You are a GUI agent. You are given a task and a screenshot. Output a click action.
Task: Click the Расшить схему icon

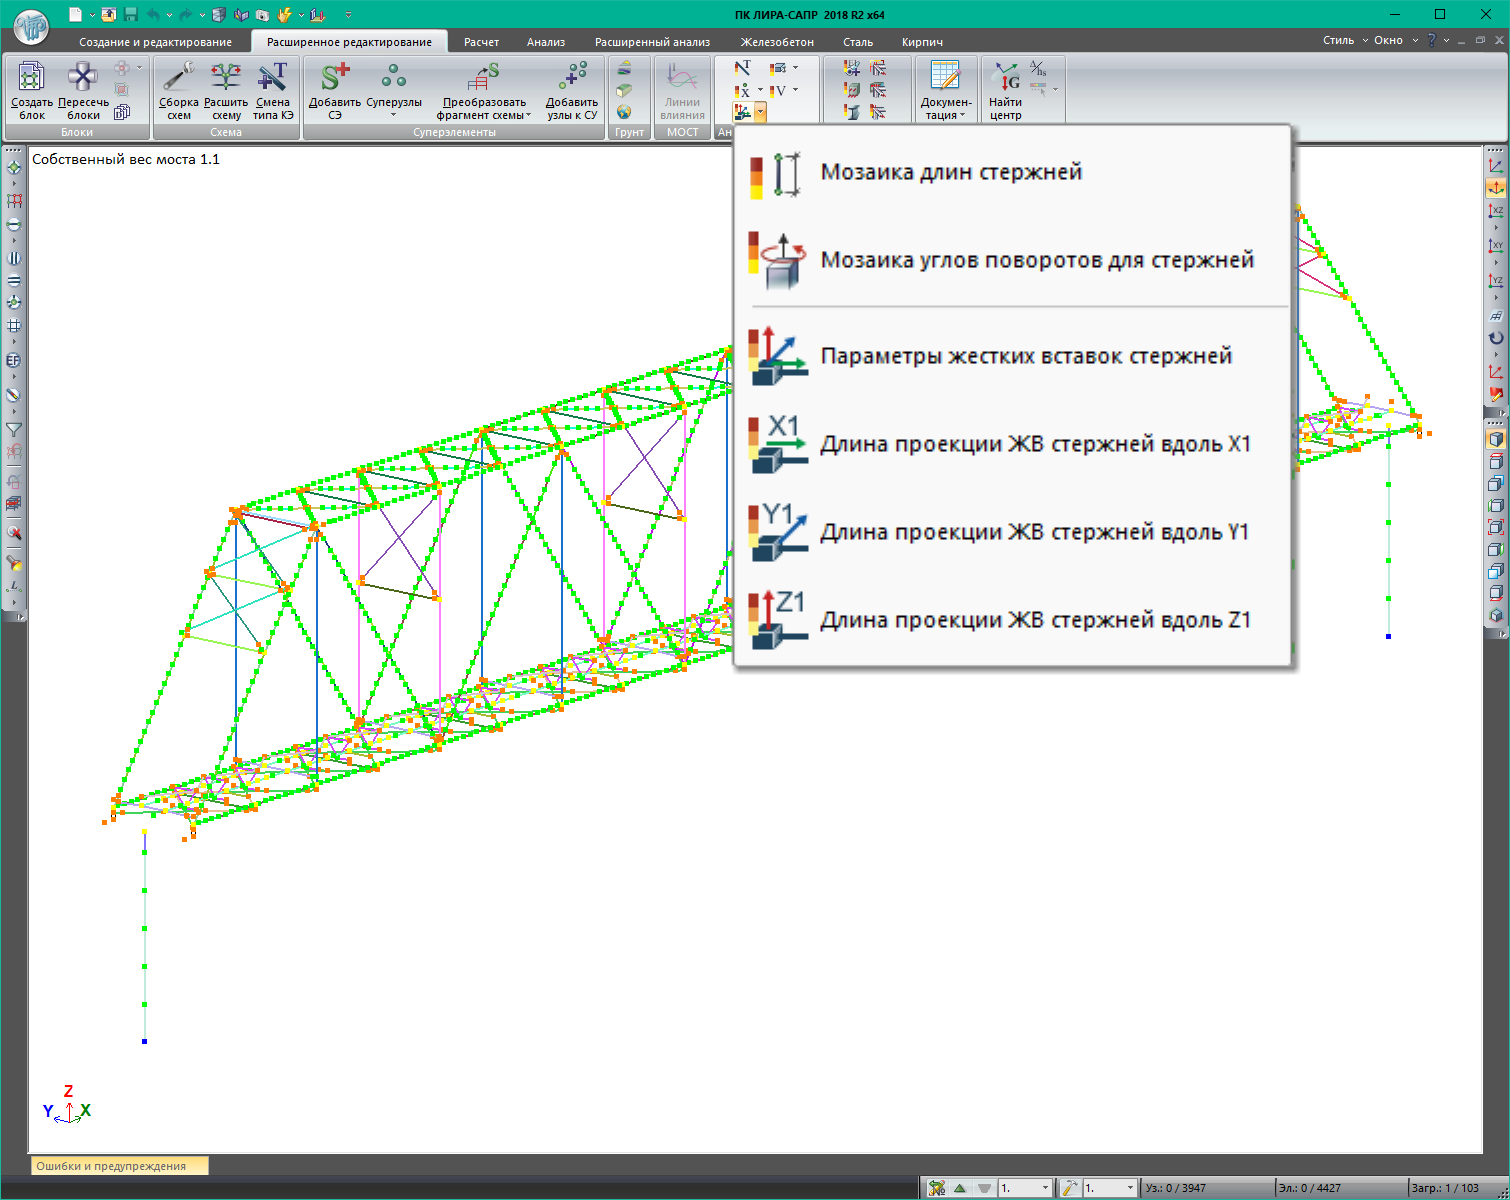click(x=226, y=89)
